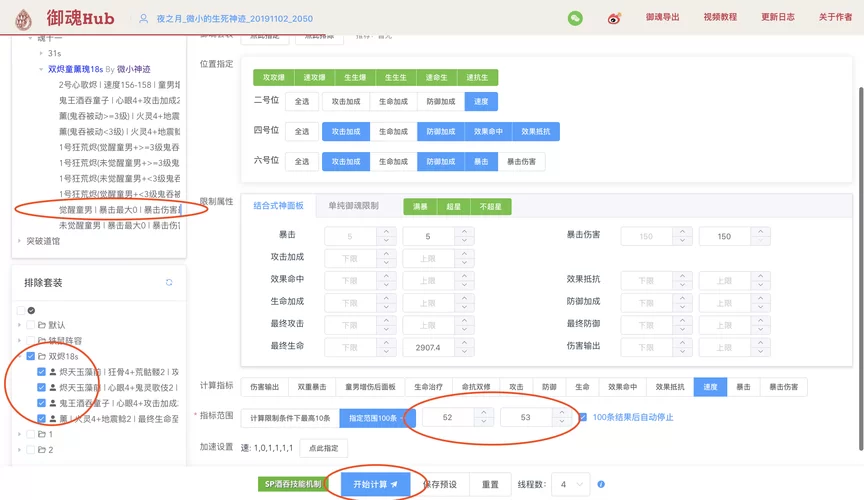The width and height of the screenshot is (864, 500).
Task: Open 御魂导出 in top menu
Action: [x=662, y=17]
